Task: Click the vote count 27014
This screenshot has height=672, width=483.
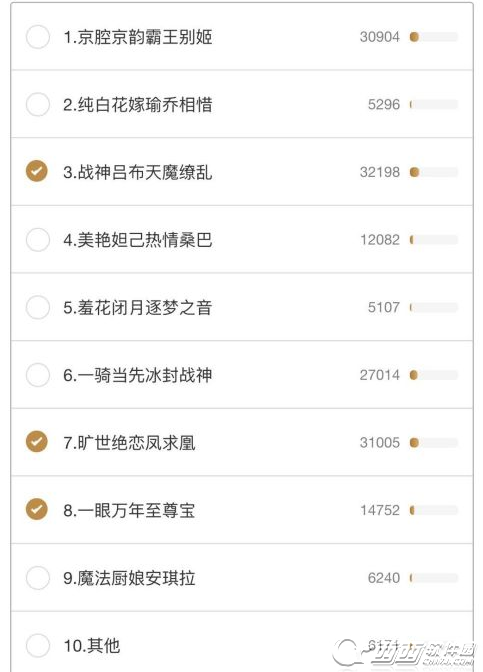Action: point(379,375)
